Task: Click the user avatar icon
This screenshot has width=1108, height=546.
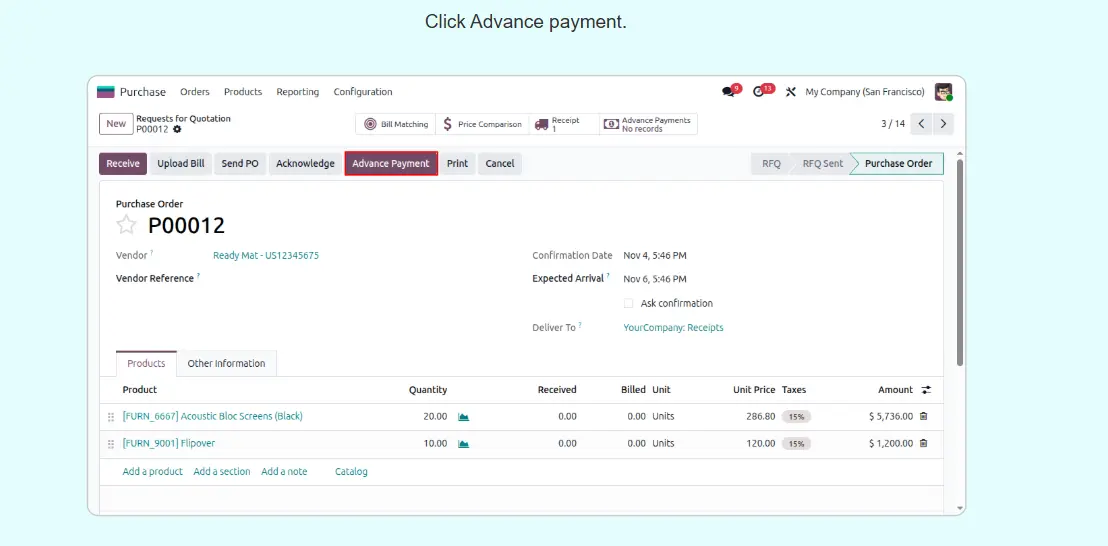Action: pyautogui.click(x=943, y=92)
